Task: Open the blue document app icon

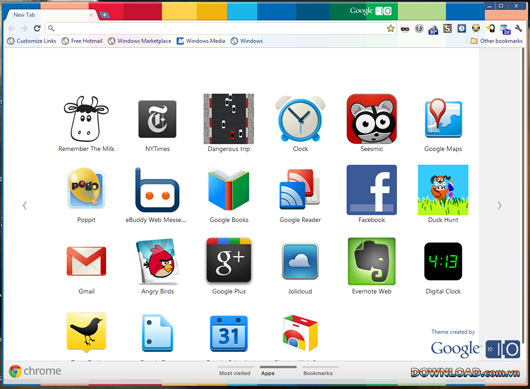Action: point(157,333)
